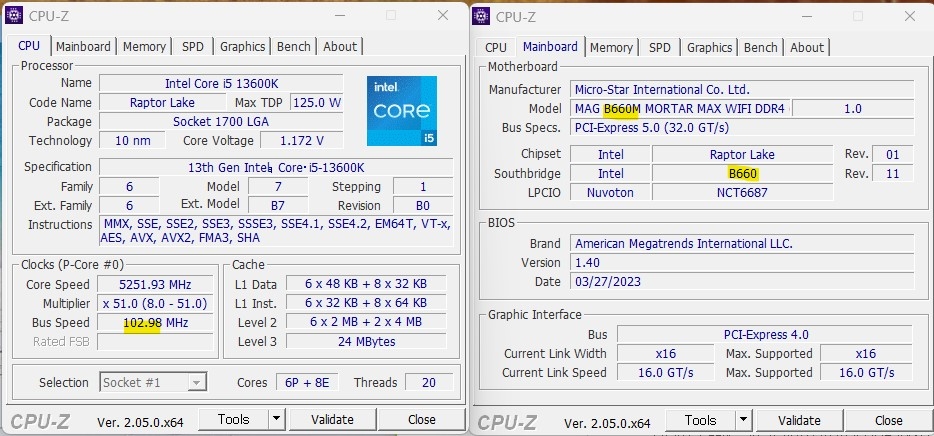The image size is (934, 436).
Task: Click Multiplier value 'x 51.0 (8.0 - 51.0)'
Action: tap(155, 304)
